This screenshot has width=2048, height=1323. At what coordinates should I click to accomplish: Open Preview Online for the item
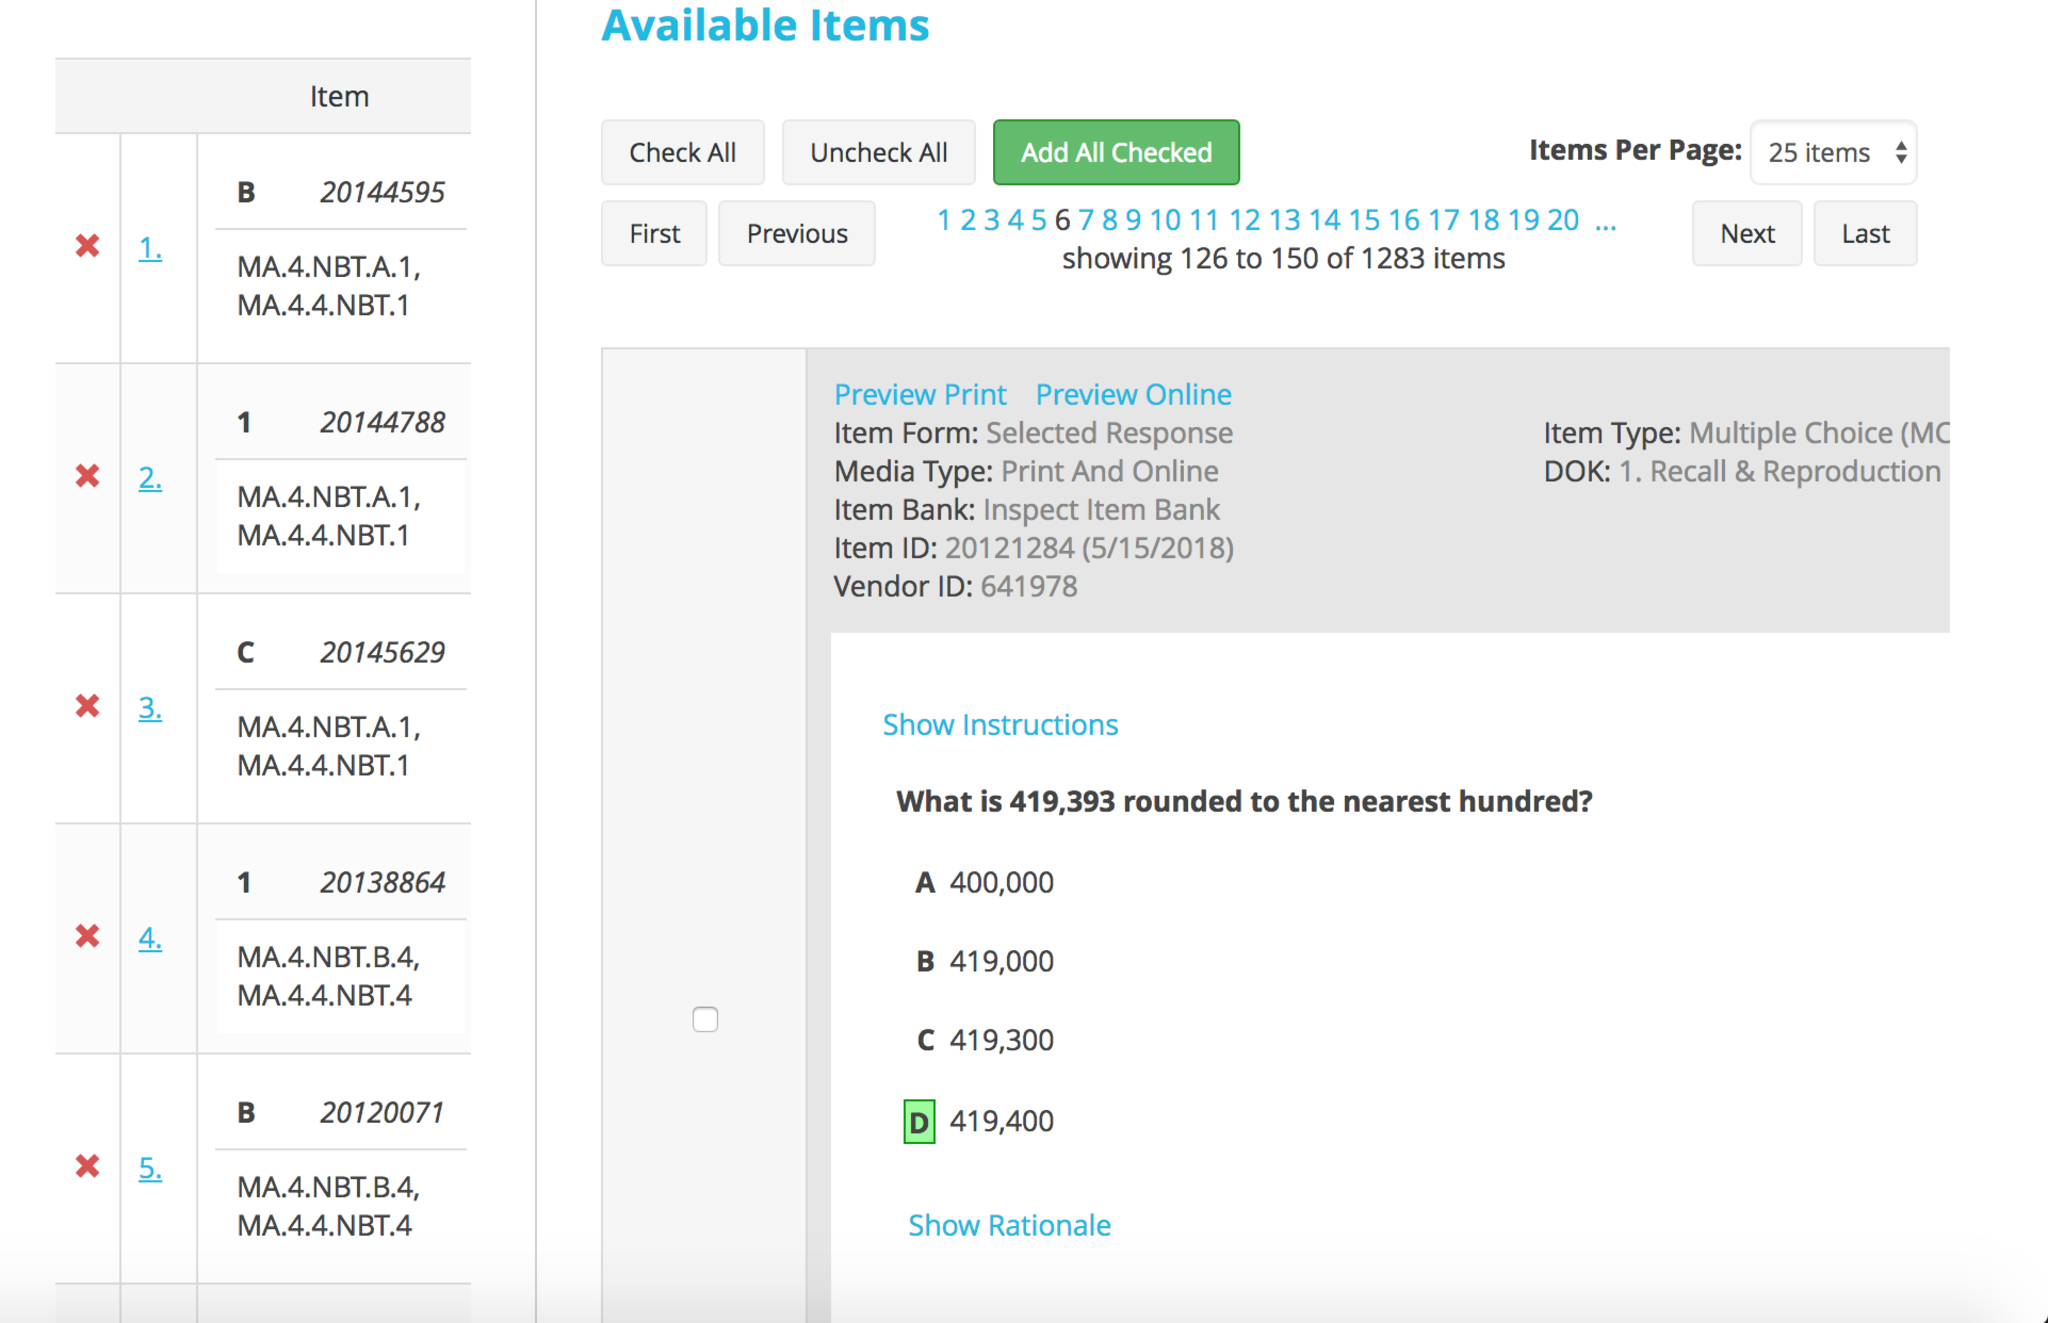1133,394
